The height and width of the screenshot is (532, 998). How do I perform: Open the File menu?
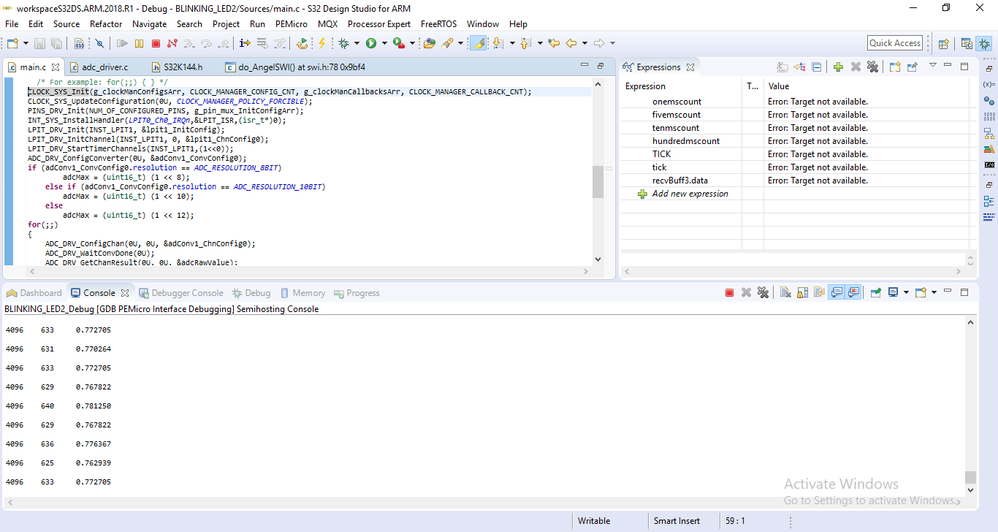[x=11, y=24]
